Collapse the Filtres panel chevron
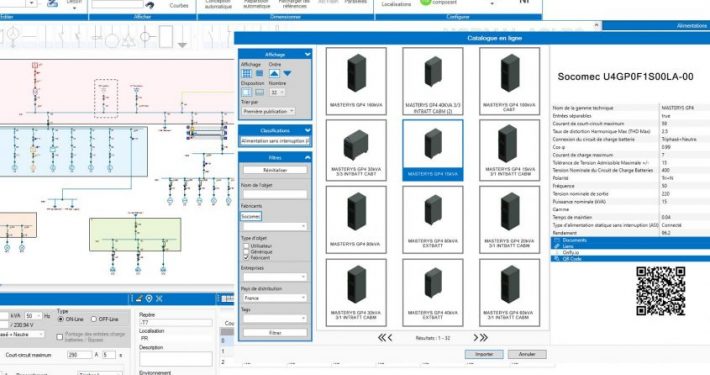This screenshot has width=710, height=375. pos(307,157)
